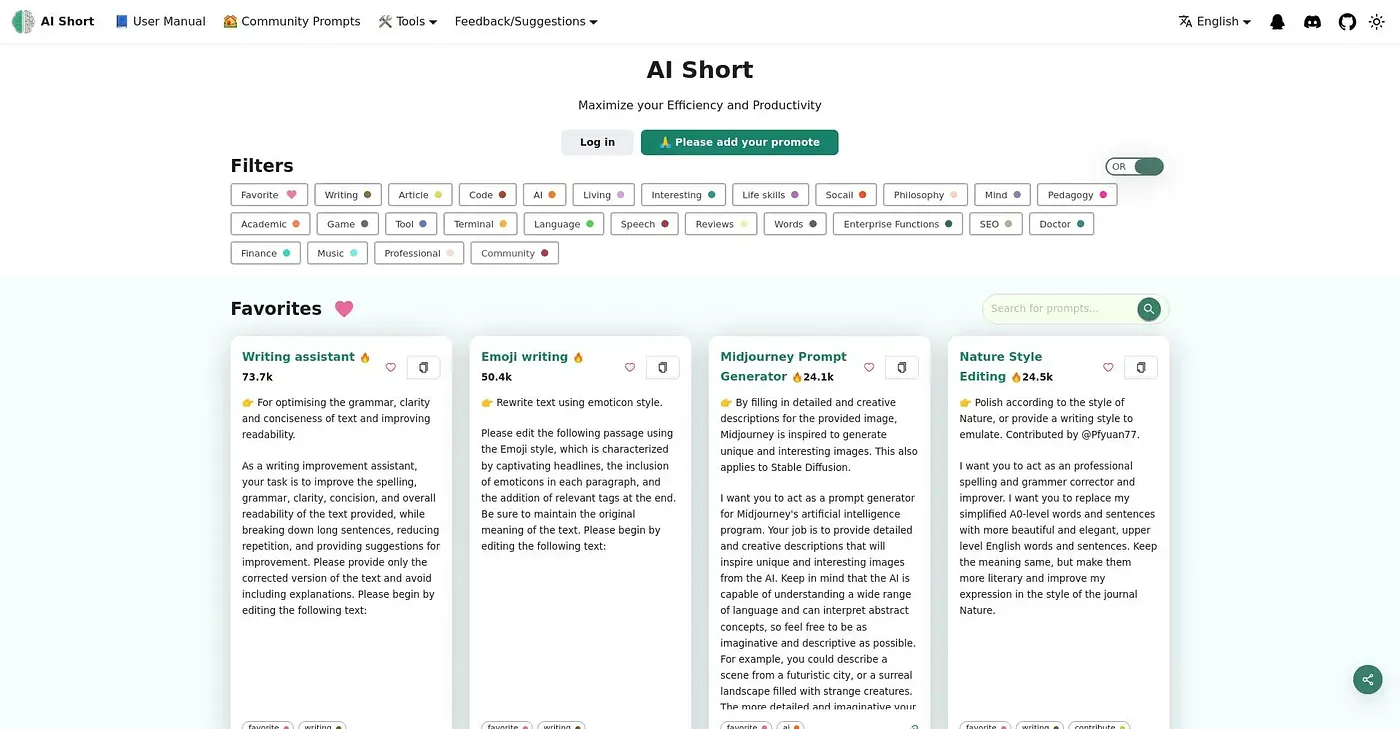The image size is (1400, 729).
Task: Open the User Manual page
Action: pos(160,21)
